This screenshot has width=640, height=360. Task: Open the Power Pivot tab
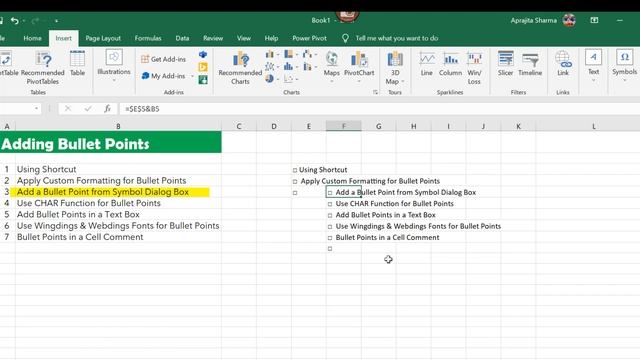[x=309, y=38]
